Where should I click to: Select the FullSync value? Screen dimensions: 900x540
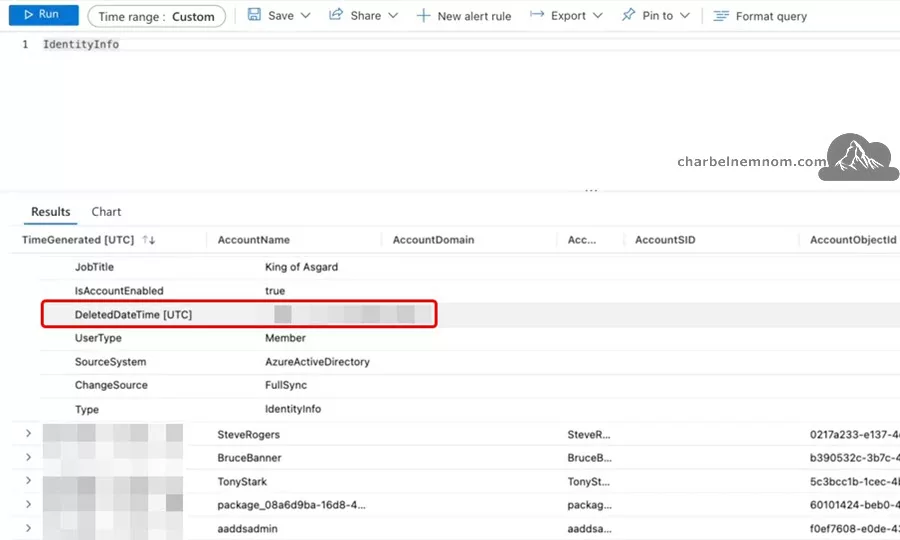coord(286,385)
